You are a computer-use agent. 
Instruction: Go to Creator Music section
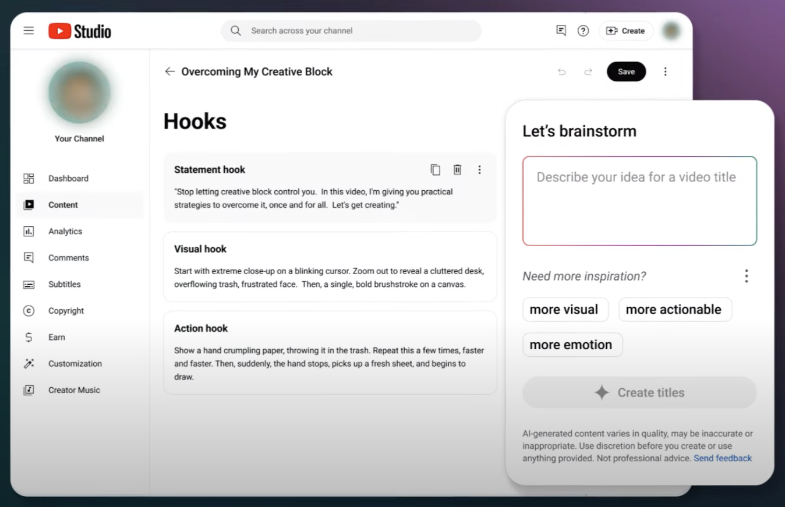[x=74, y=390]
